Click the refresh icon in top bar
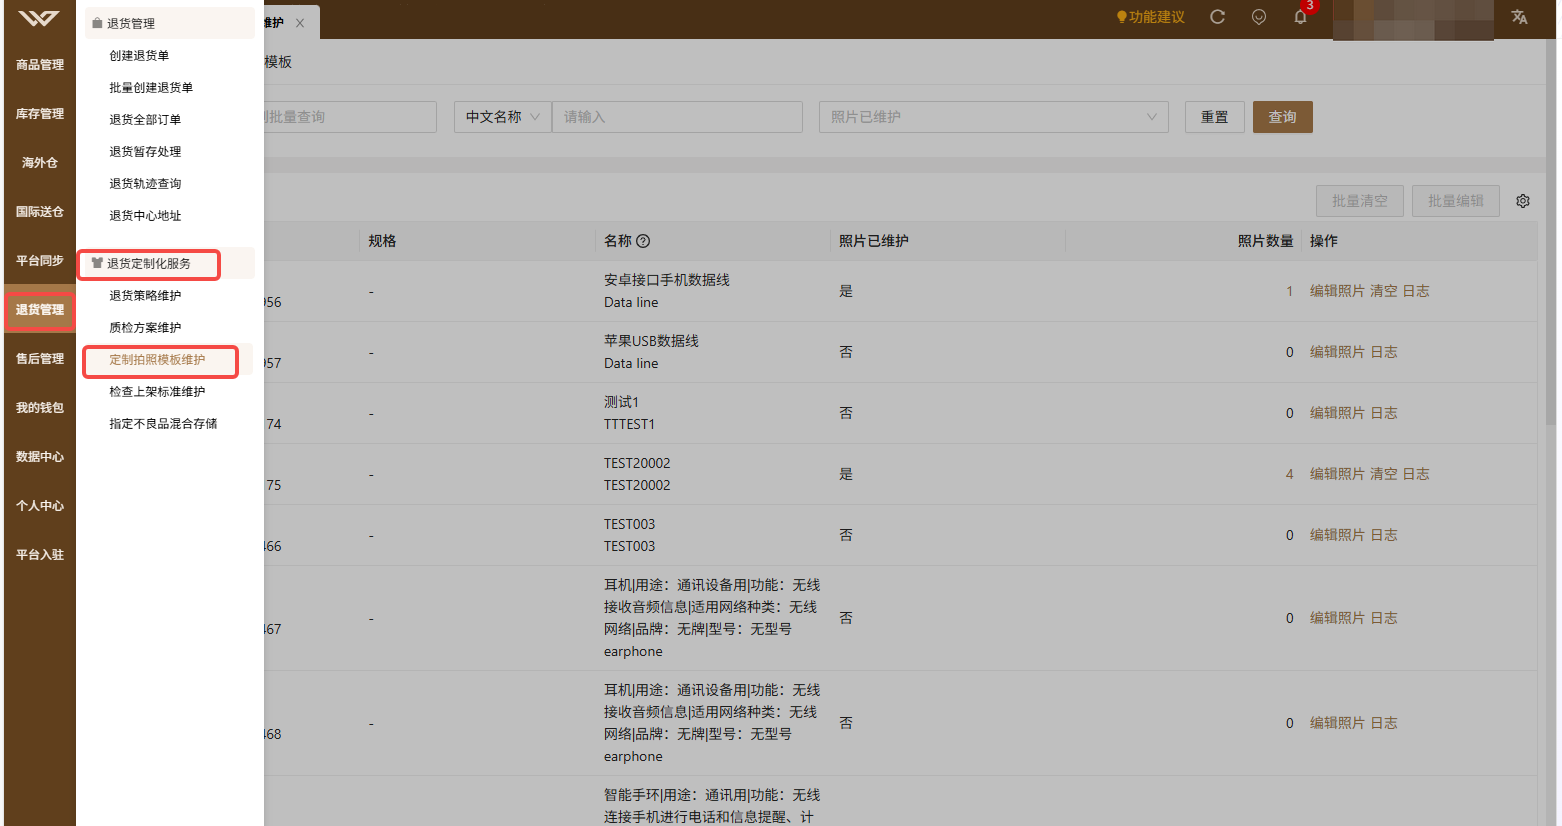Viewport: 1562px width, 826px height. pos(1217,17)
